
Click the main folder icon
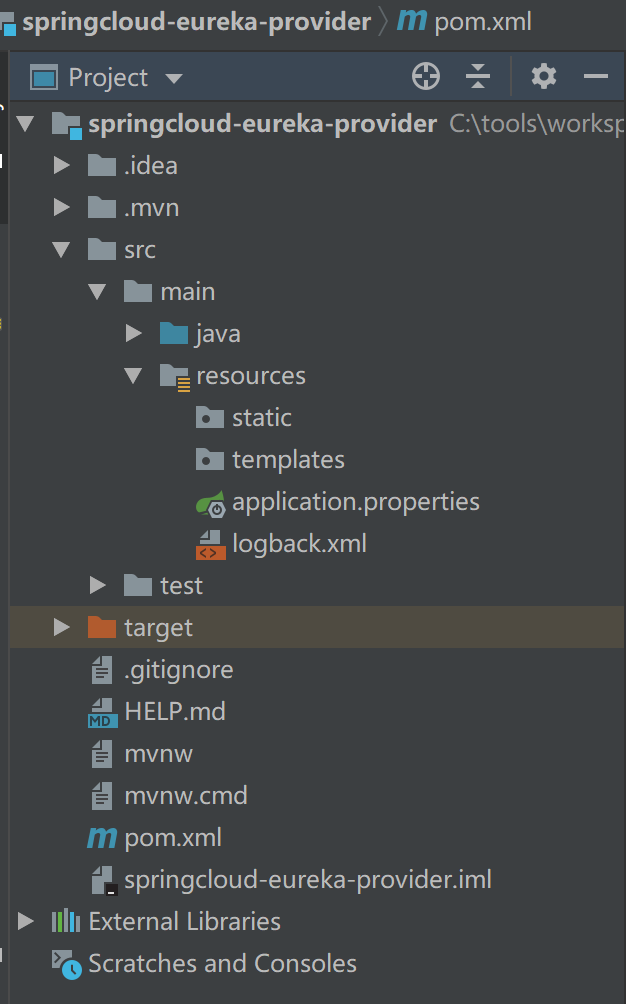(138, 291)
